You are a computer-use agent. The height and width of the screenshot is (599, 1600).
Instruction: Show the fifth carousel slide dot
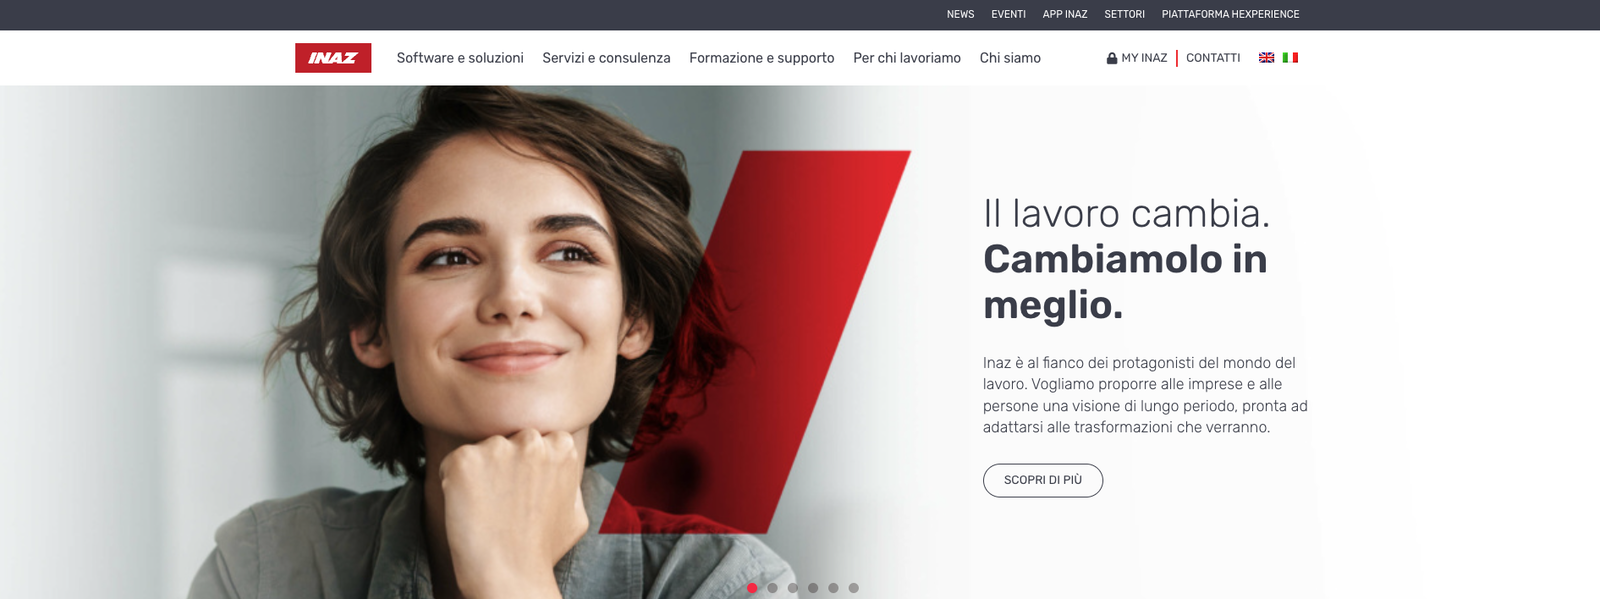(833, 588)
